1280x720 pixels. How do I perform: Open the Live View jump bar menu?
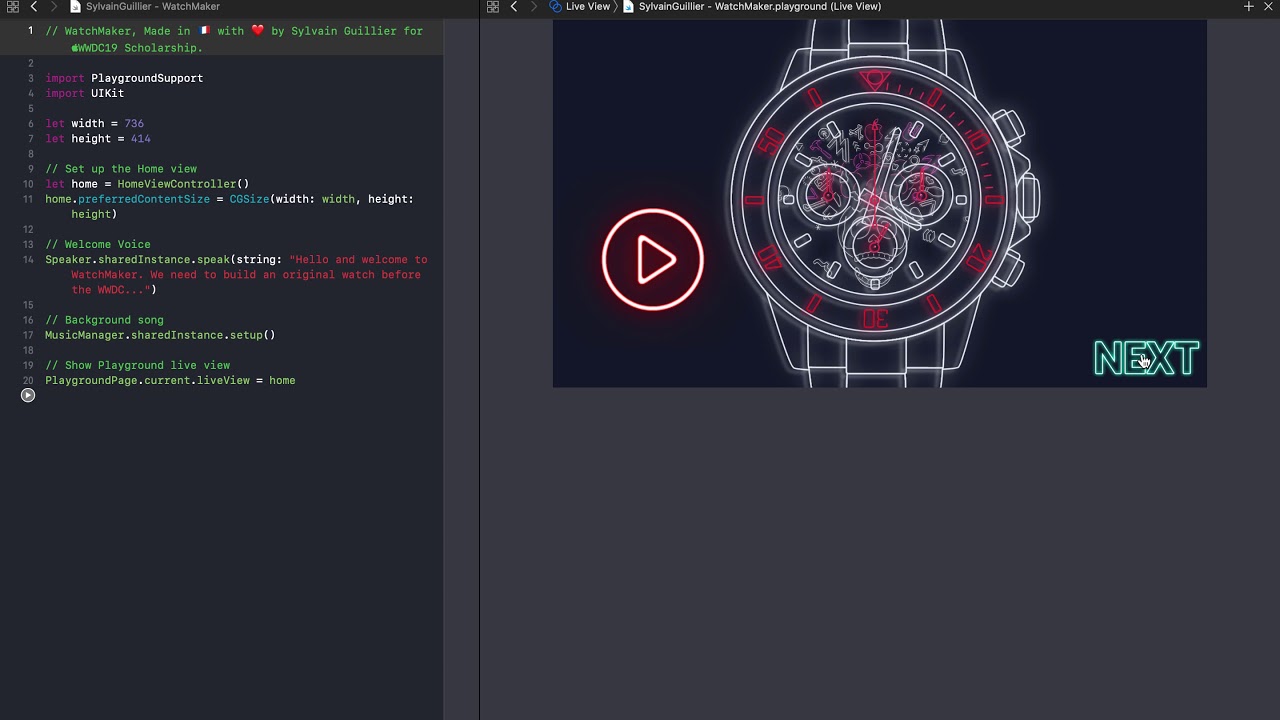588,7
